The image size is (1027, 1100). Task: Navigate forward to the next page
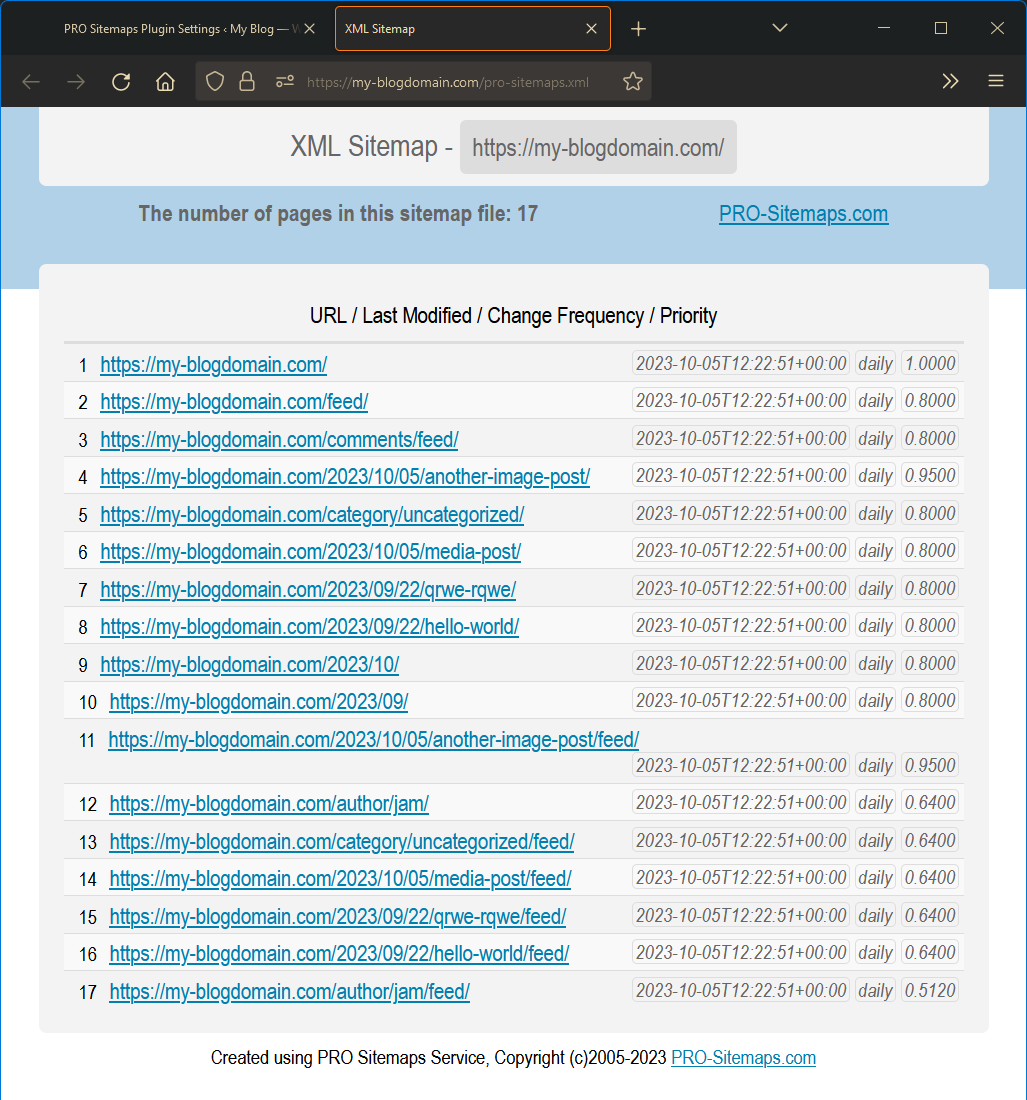[75, 81]
